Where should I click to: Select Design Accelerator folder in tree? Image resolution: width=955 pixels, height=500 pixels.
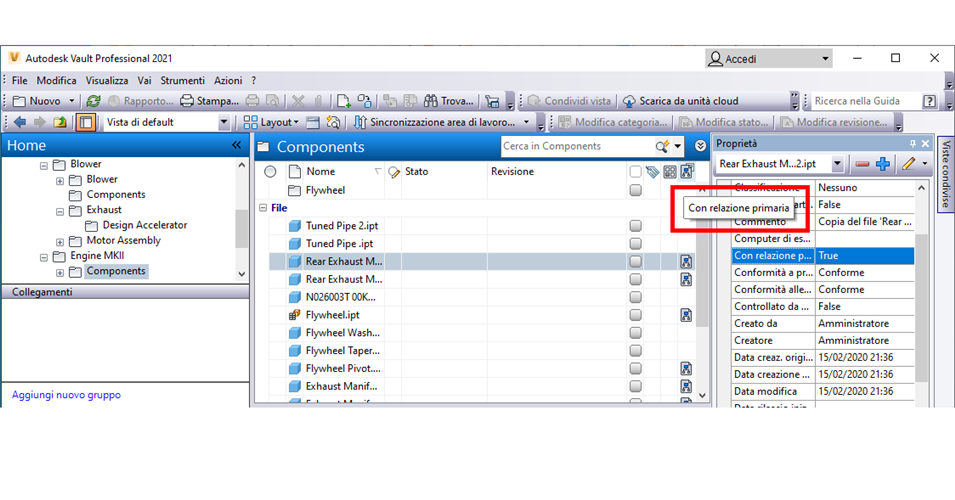coord(144,225)
